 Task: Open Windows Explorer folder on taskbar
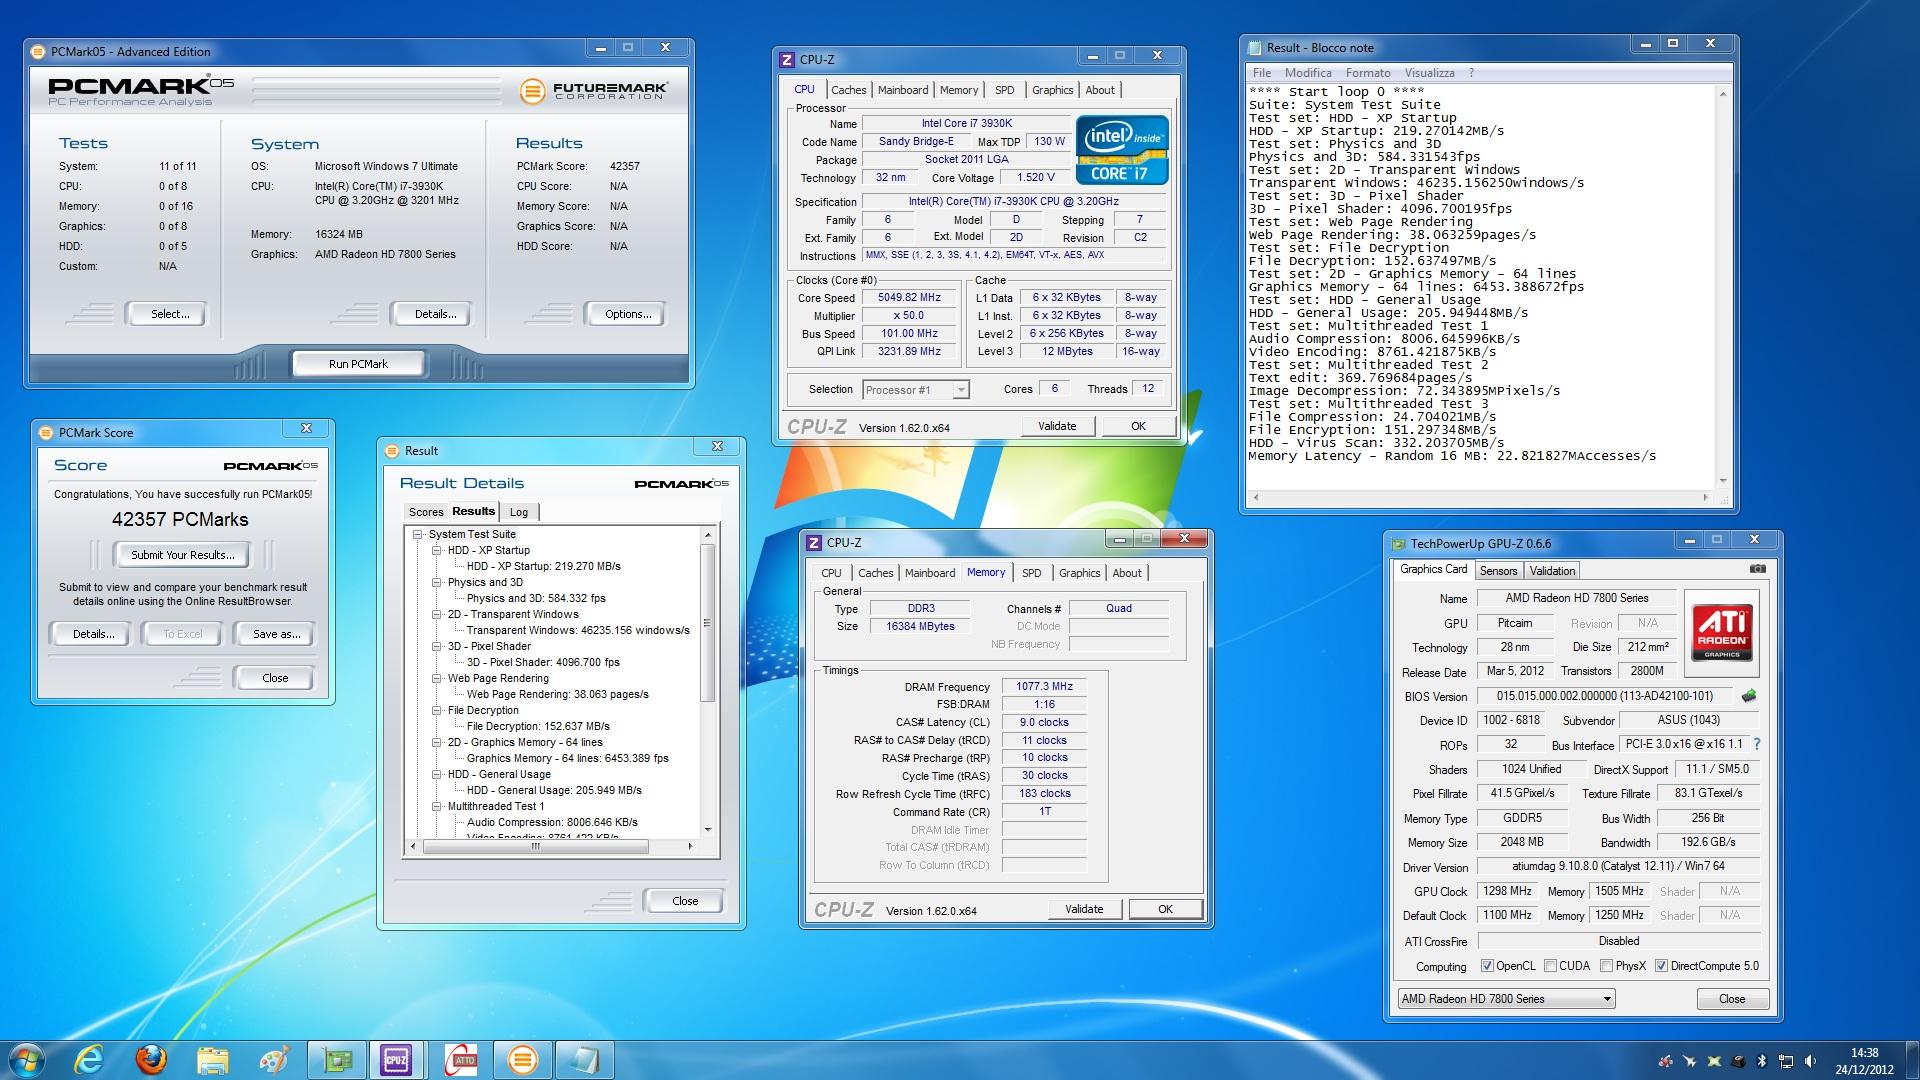point(212,1060)
